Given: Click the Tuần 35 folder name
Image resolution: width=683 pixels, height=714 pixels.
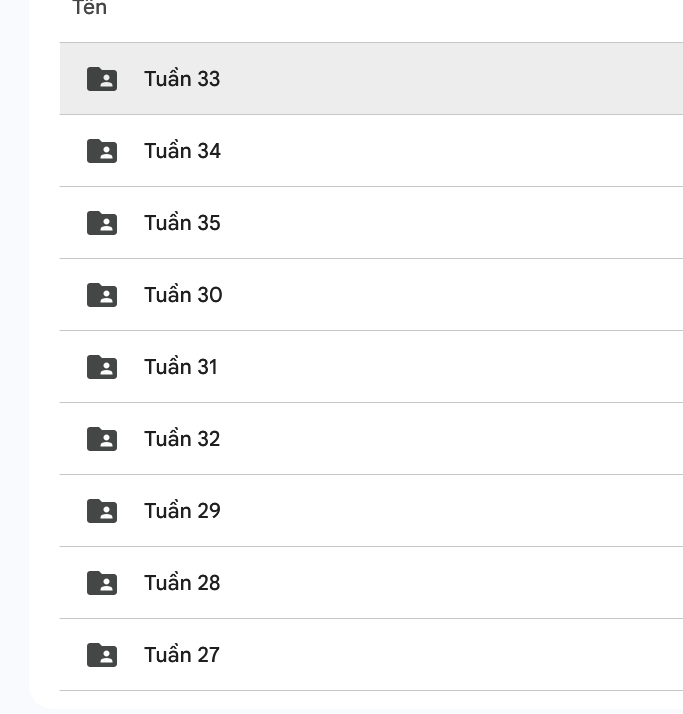Looking at the screenshot, I should pyautogui.click(x=182, y=223).
